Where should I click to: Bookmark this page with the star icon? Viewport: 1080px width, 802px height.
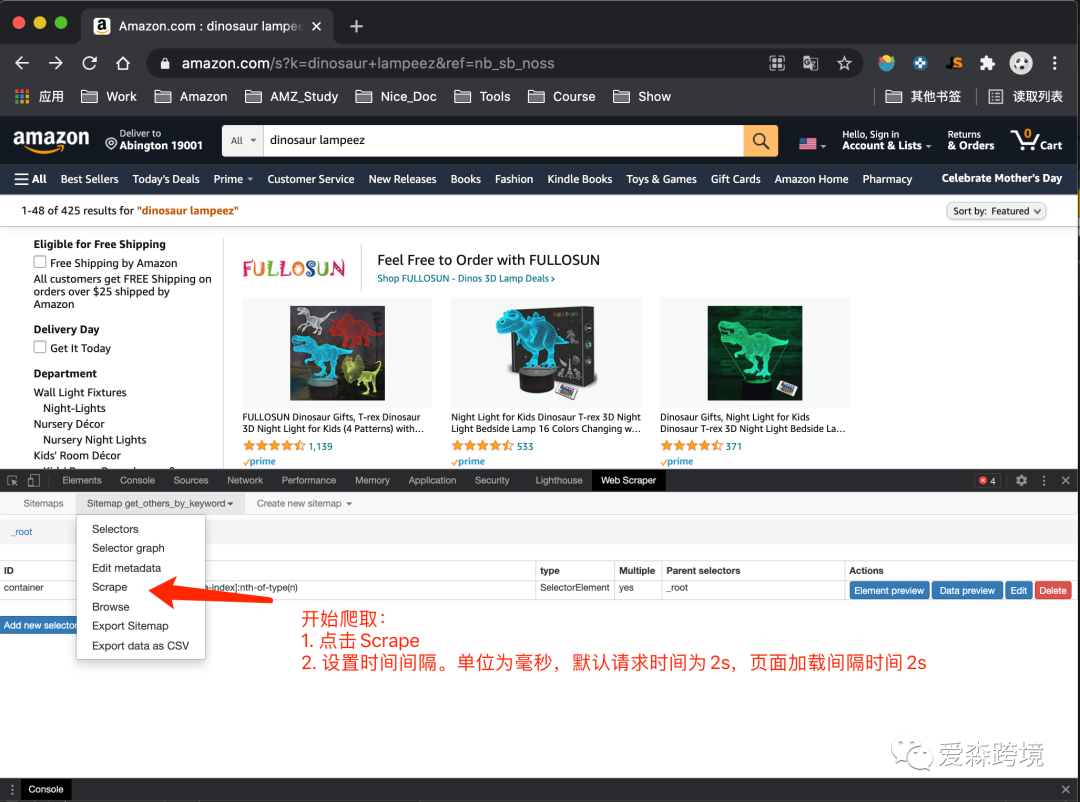pos(844,63)
